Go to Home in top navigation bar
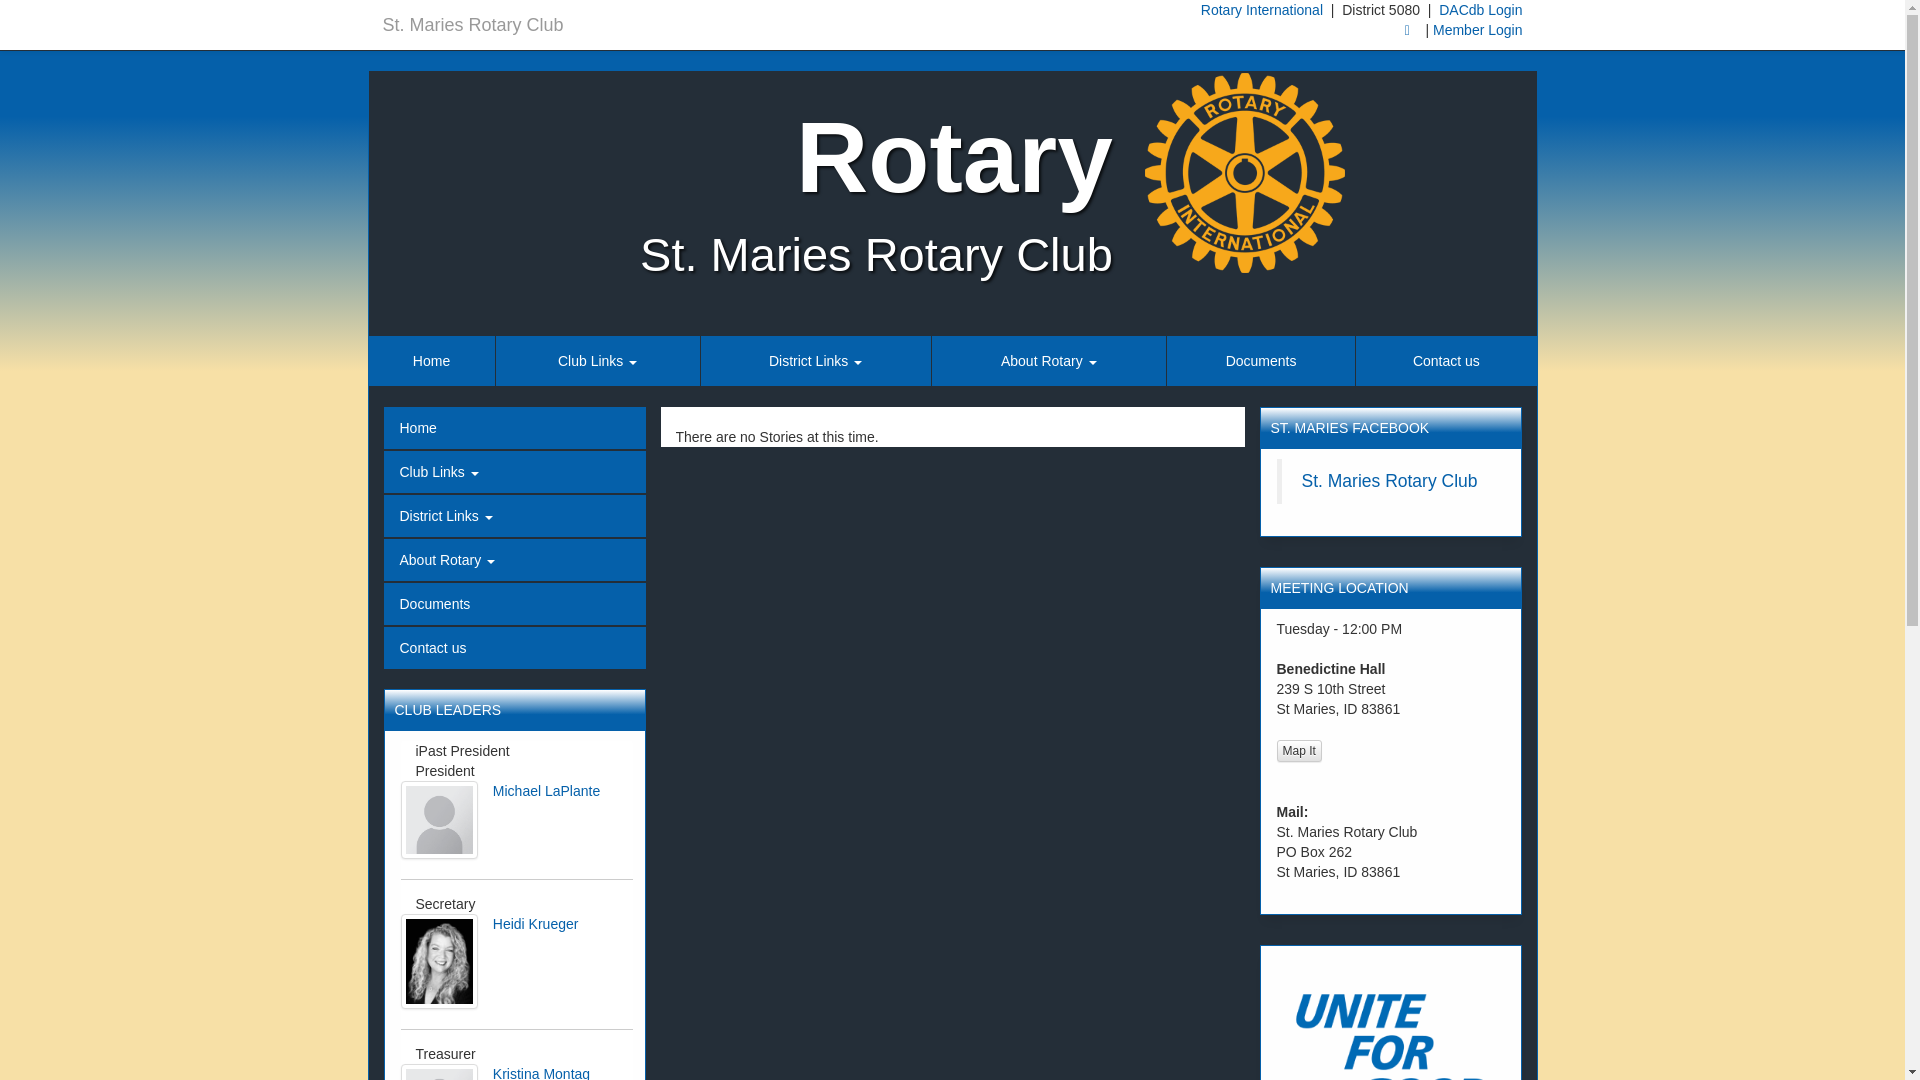 (431, 361)
